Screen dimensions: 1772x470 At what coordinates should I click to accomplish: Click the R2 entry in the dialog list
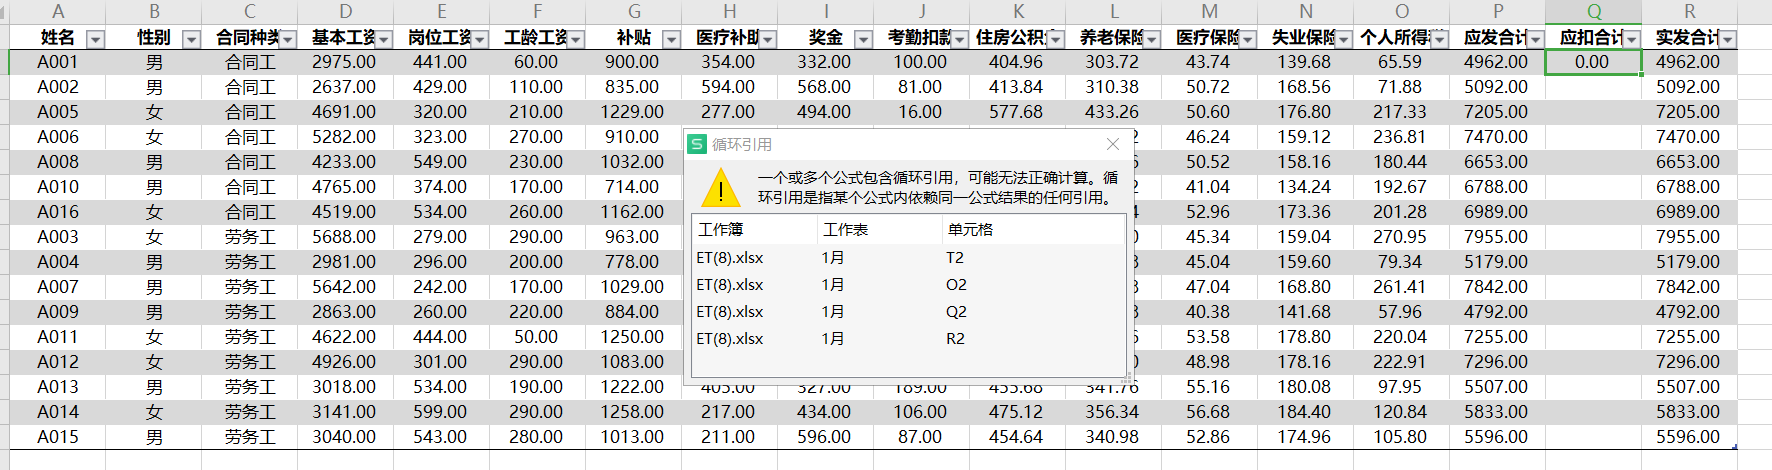coord(955,339)
